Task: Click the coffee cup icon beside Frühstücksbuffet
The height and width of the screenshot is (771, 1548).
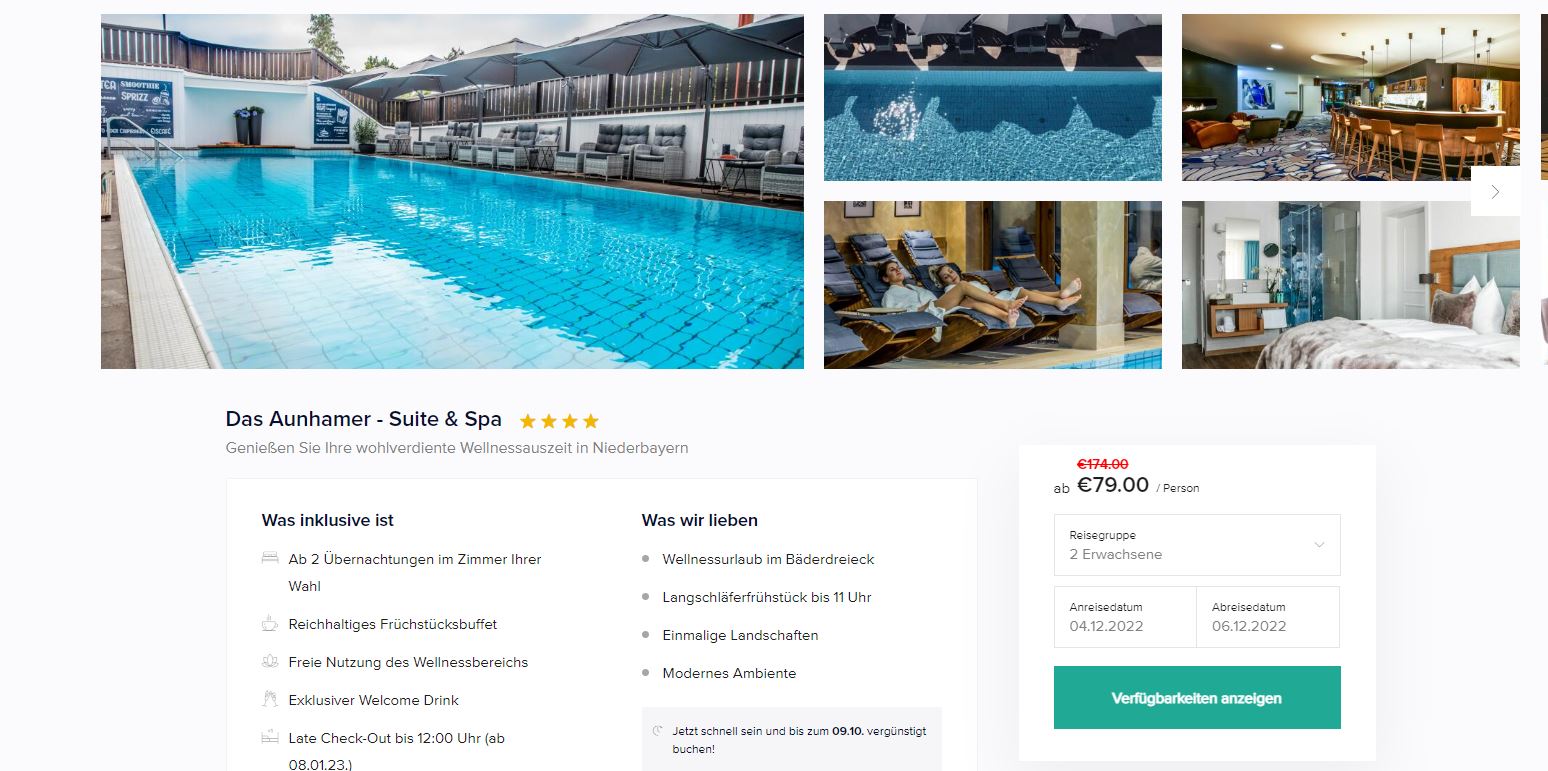Action: coord(270,624)
